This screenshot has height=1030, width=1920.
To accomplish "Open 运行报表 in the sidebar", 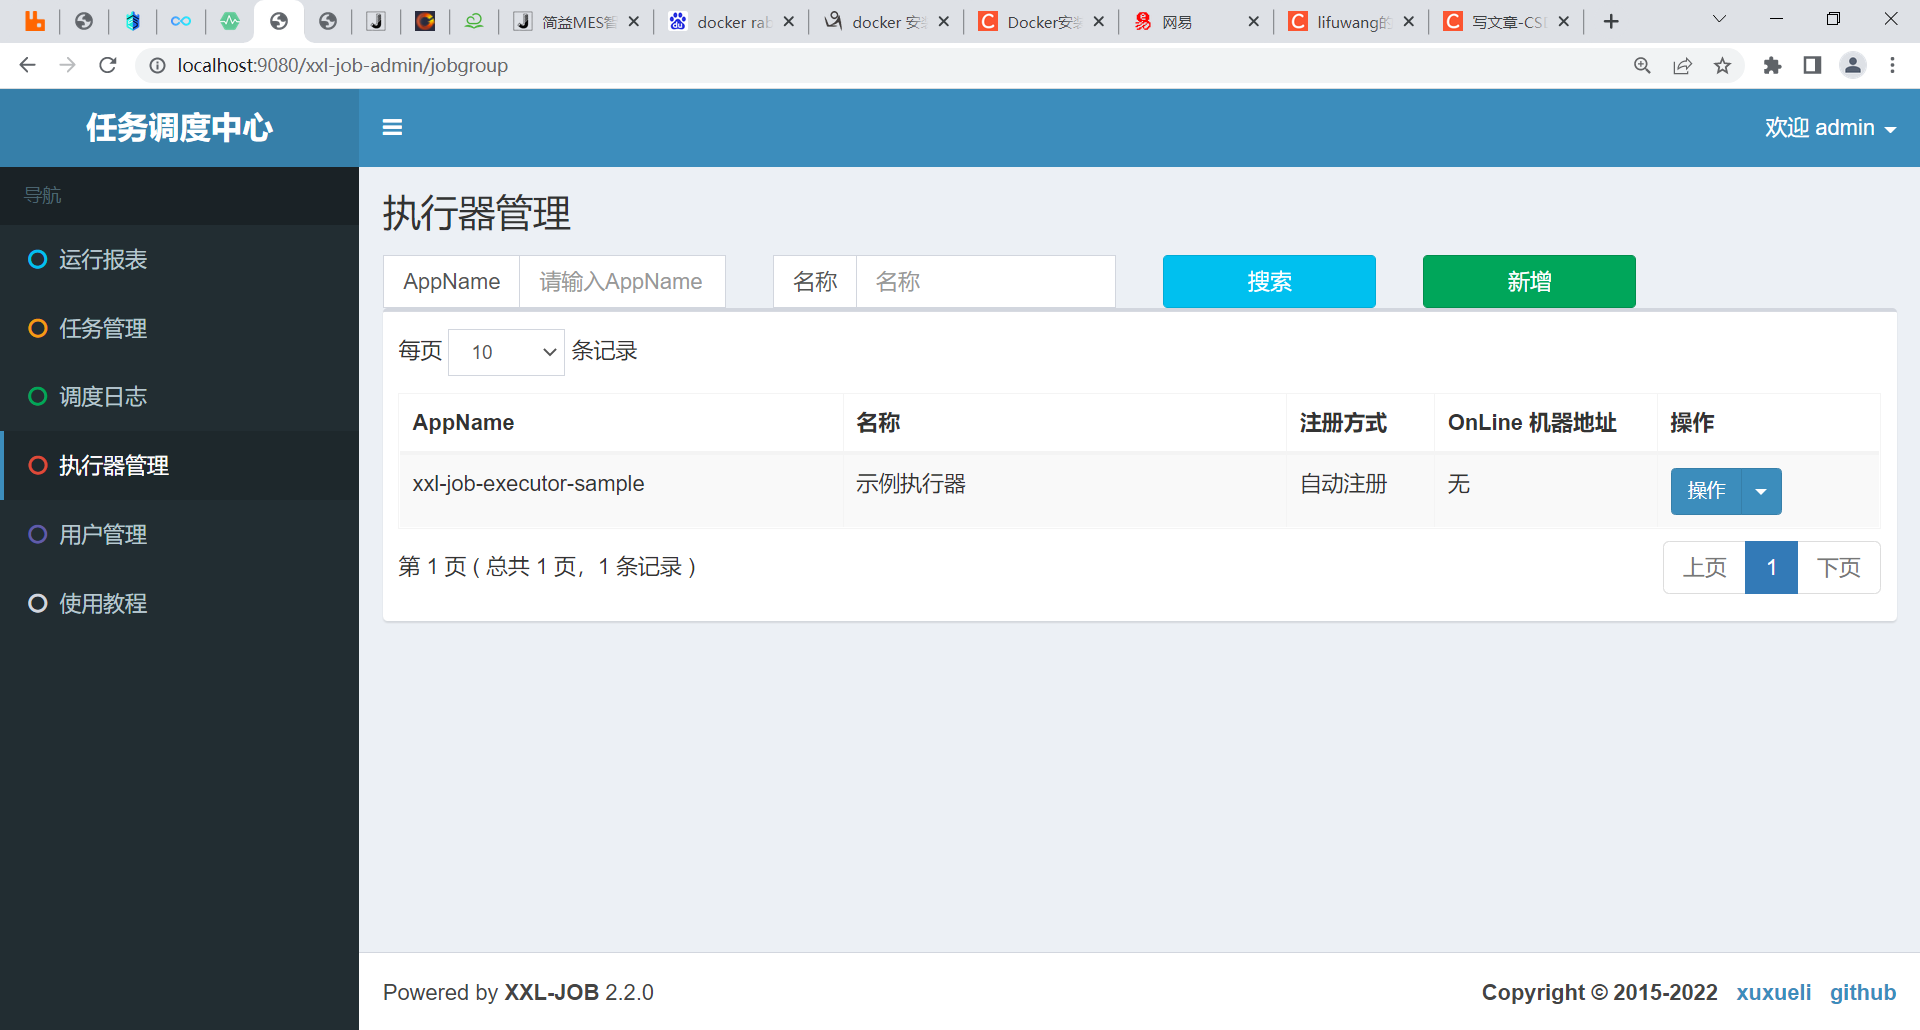I will [x=180, y=260].
